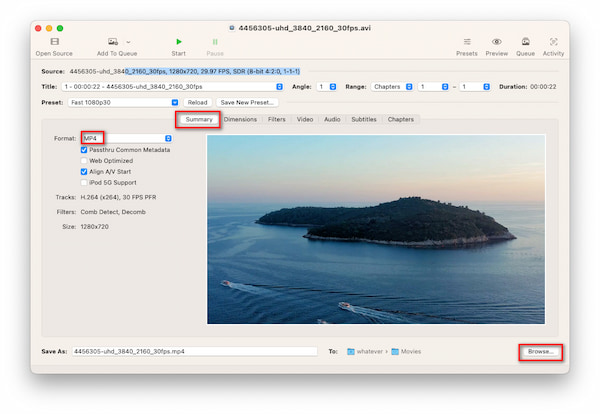This screenshot has height=414, width=600.
Task: Click the video preview image of the island
Action: click(x=376, y=229)
